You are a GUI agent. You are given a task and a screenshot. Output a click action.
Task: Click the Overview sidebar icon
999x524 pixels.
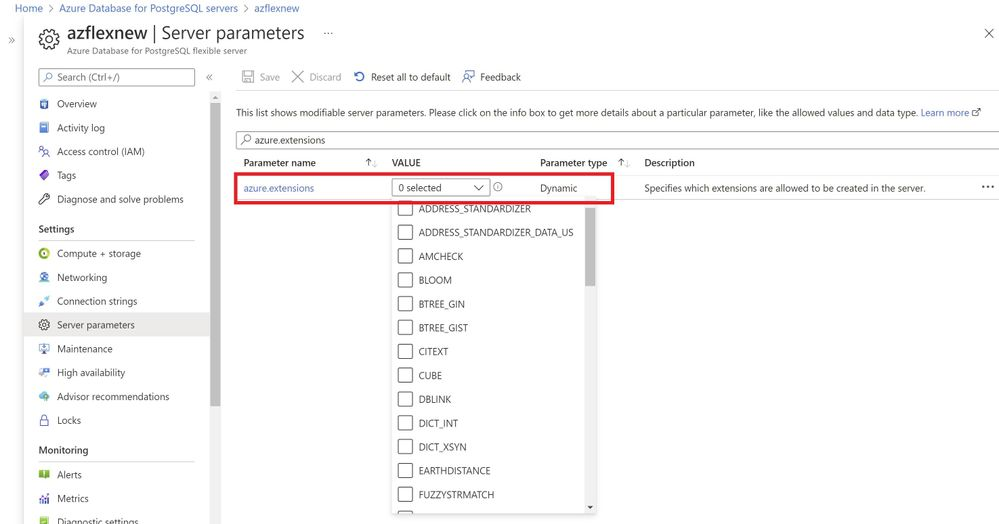(44, 104)
